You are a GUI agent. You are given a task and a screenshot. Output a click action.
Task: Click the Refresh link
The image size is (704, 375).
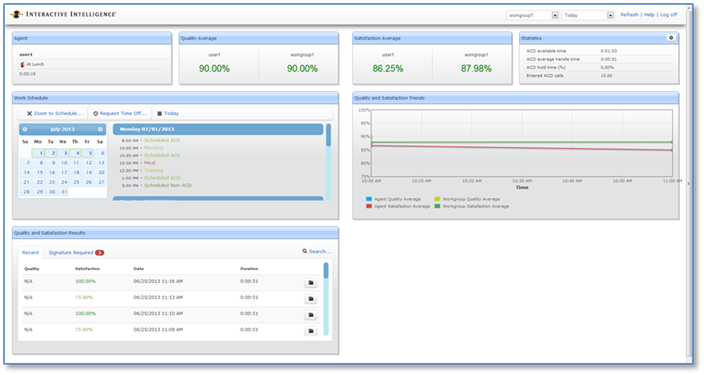[629, 15]
